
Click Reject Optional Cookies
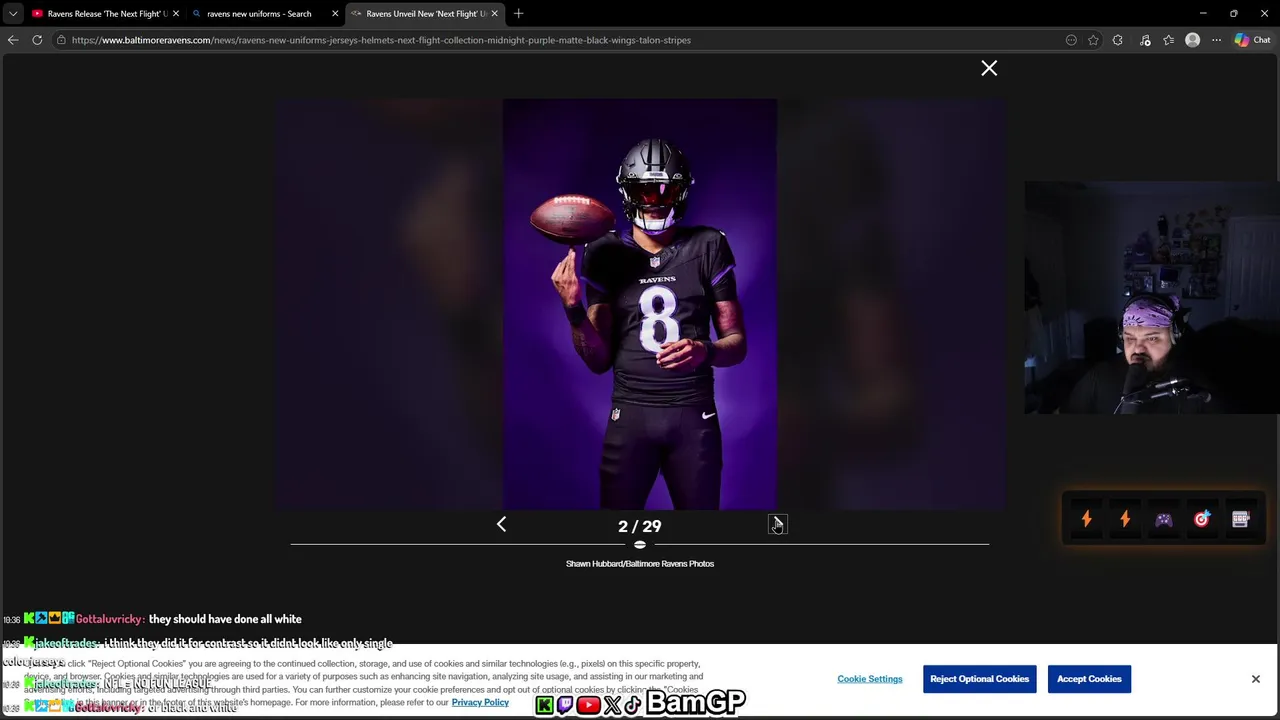click(x=979, y=679)
